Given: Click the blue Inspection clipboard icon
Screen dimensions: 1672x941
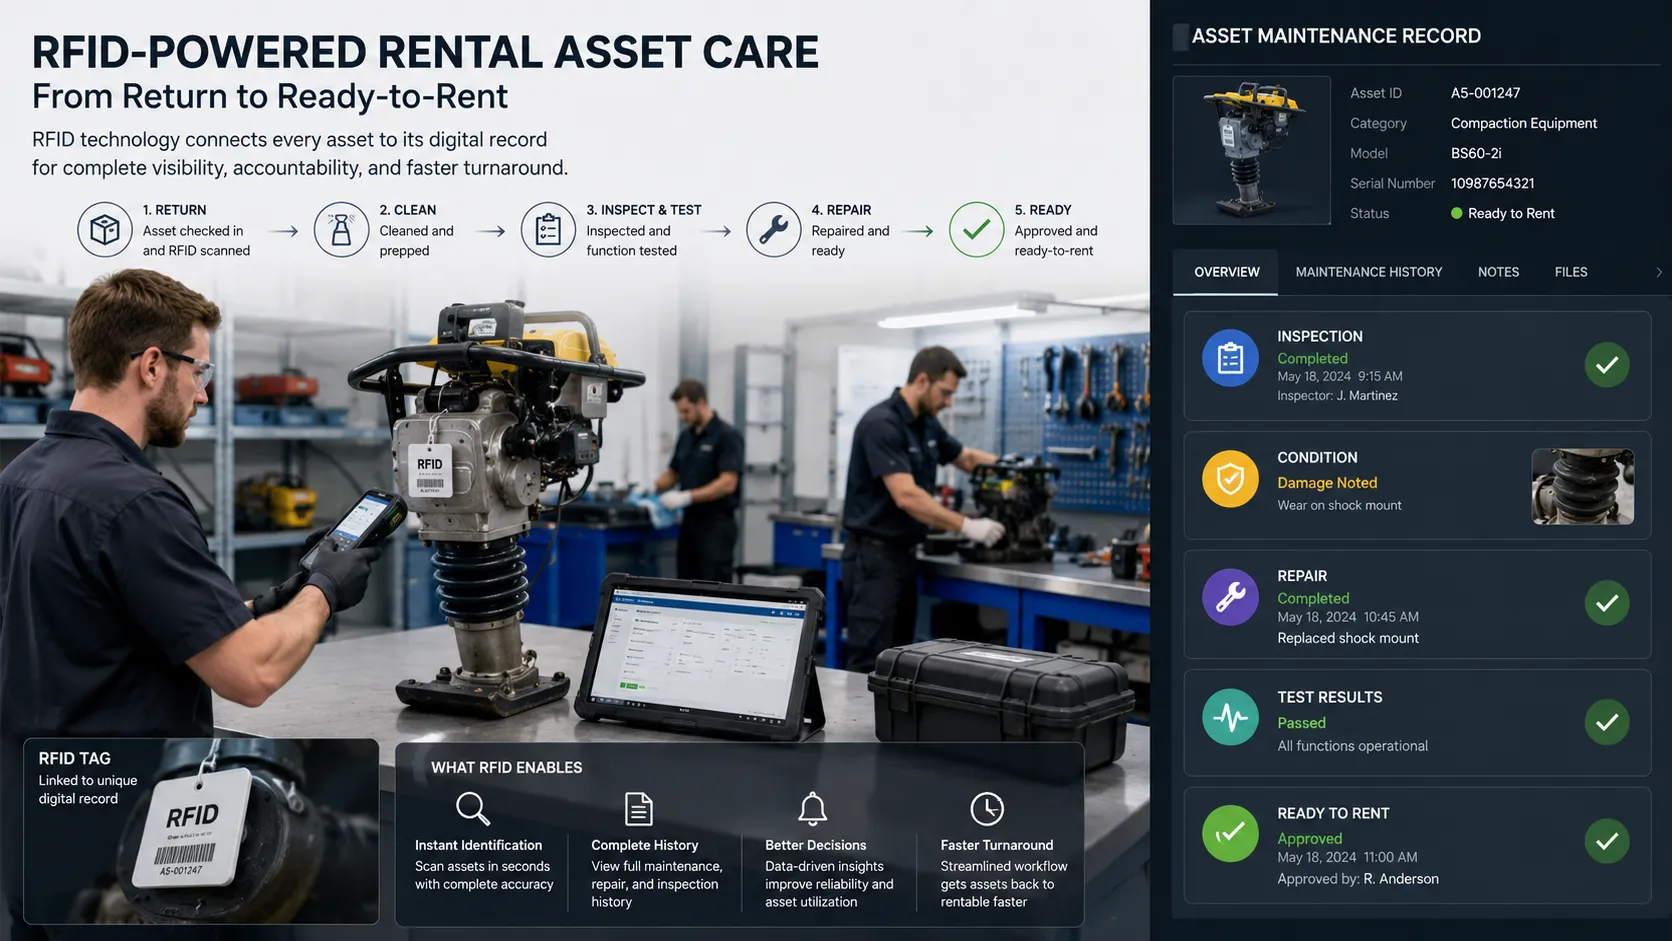Looking at the screenshot, I should (x=1230, y=358).
